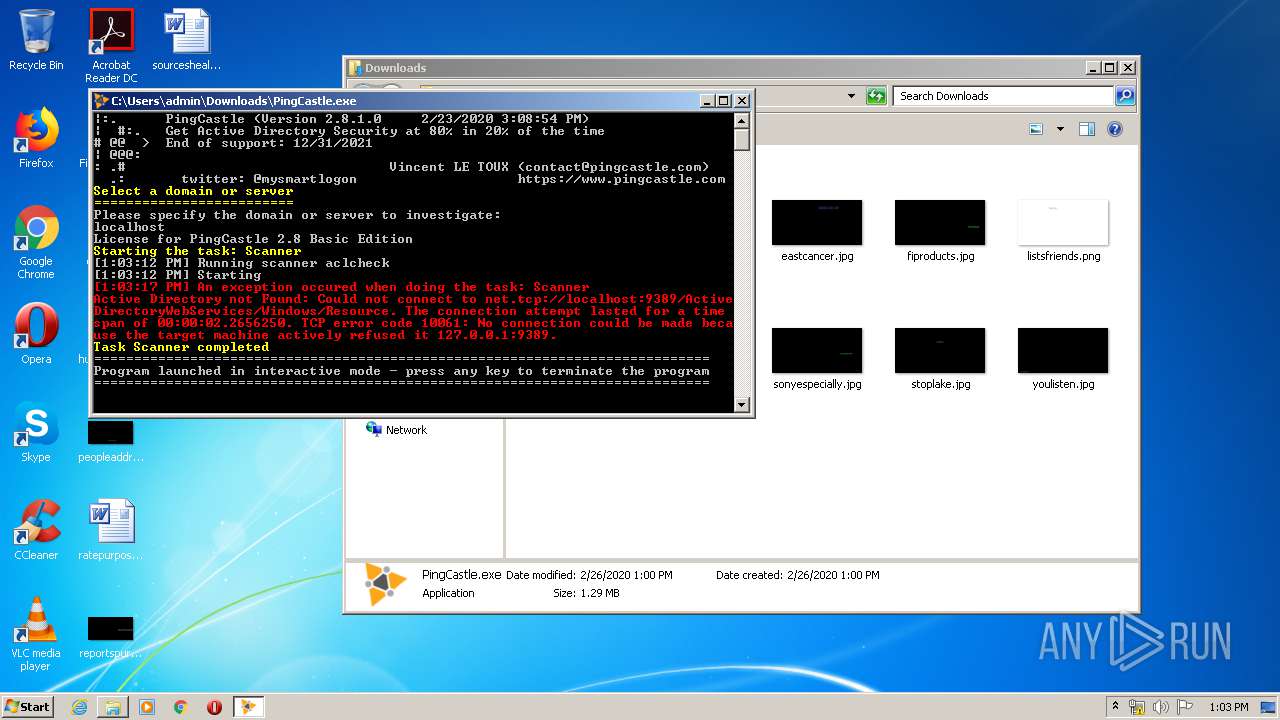Select the peopleaddr image file on desktop
Image resolution: width=1280 pixels, height=720 pixels.
[111, 441]
